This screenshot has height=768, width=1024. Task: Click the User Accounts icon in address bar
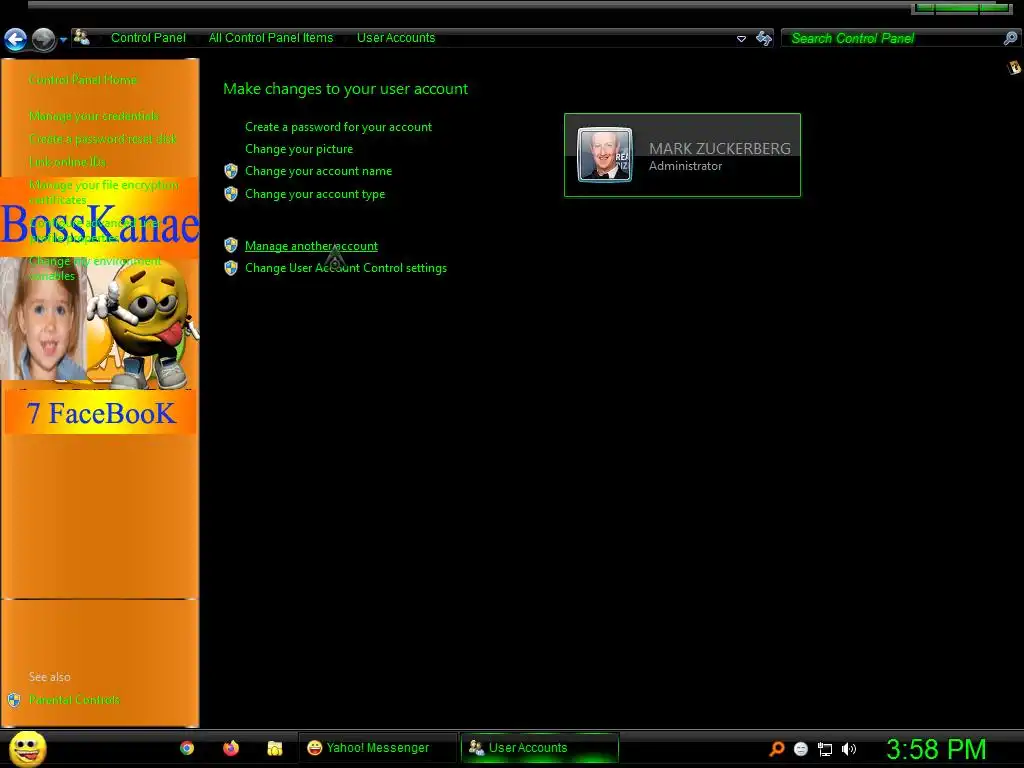(81, 37)
